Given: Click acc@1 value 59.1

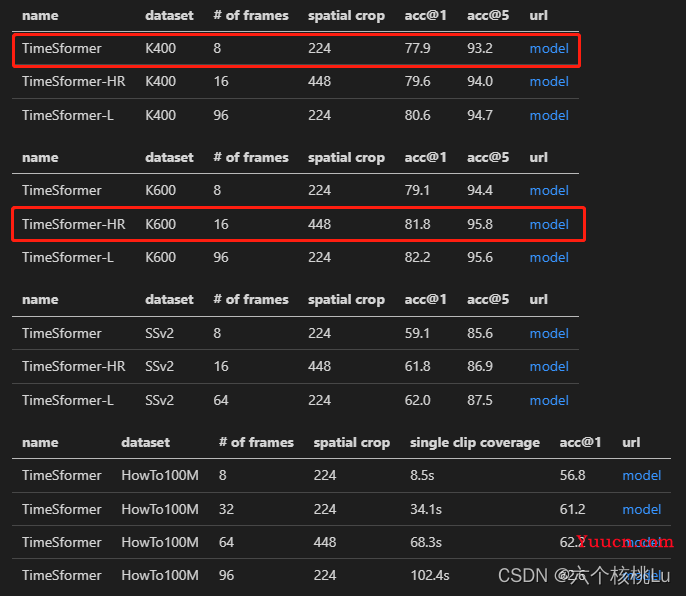Looking at the screenshot, I should click(x=417, y=333).
